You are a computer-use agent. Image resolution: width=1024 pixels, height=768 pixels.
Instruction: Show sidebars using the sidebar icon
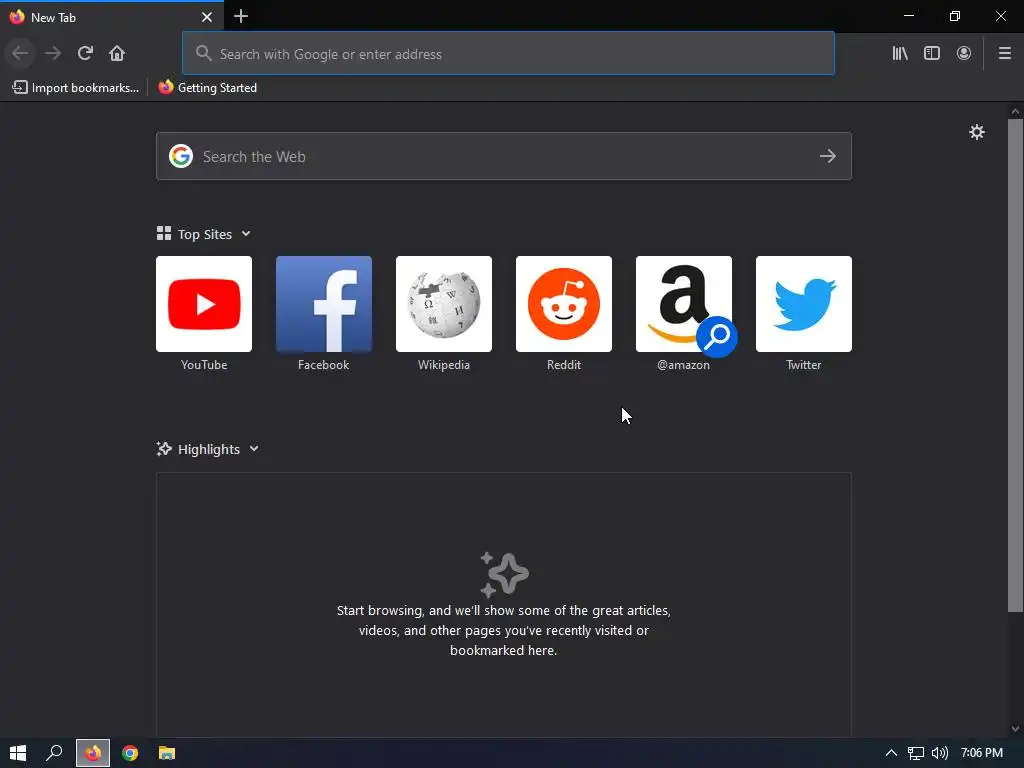point(932,53)
